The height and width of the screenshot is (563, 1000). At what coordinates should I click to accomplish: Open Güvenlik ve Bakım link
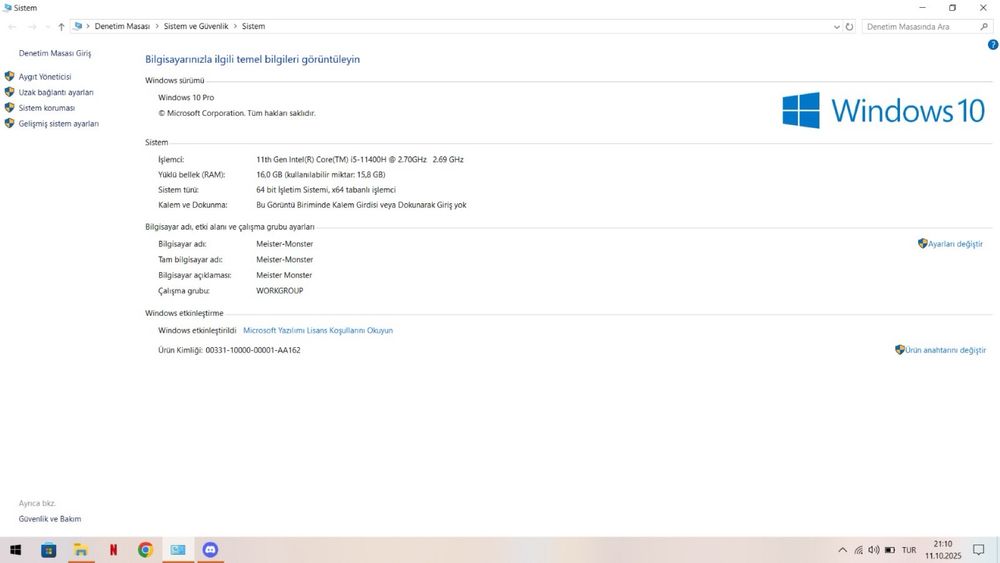[x=50, y=519]
